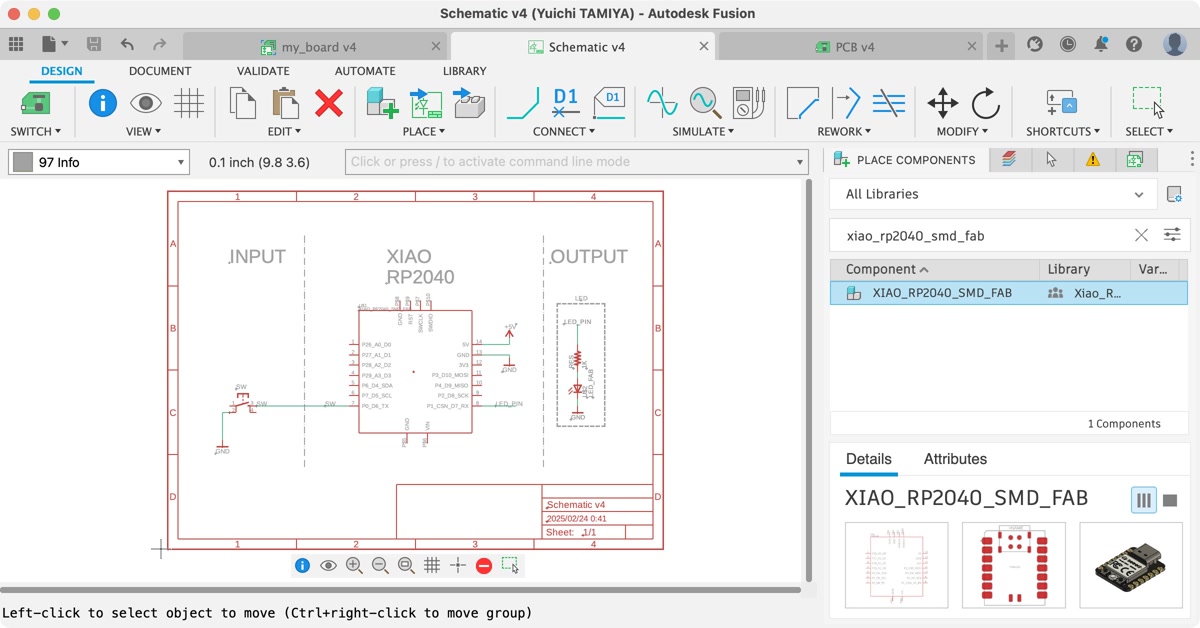Viewport: 1200px width, 628px height.
Task: Click the Copy icon in EDIT group
Action: [x=243, y=103]
